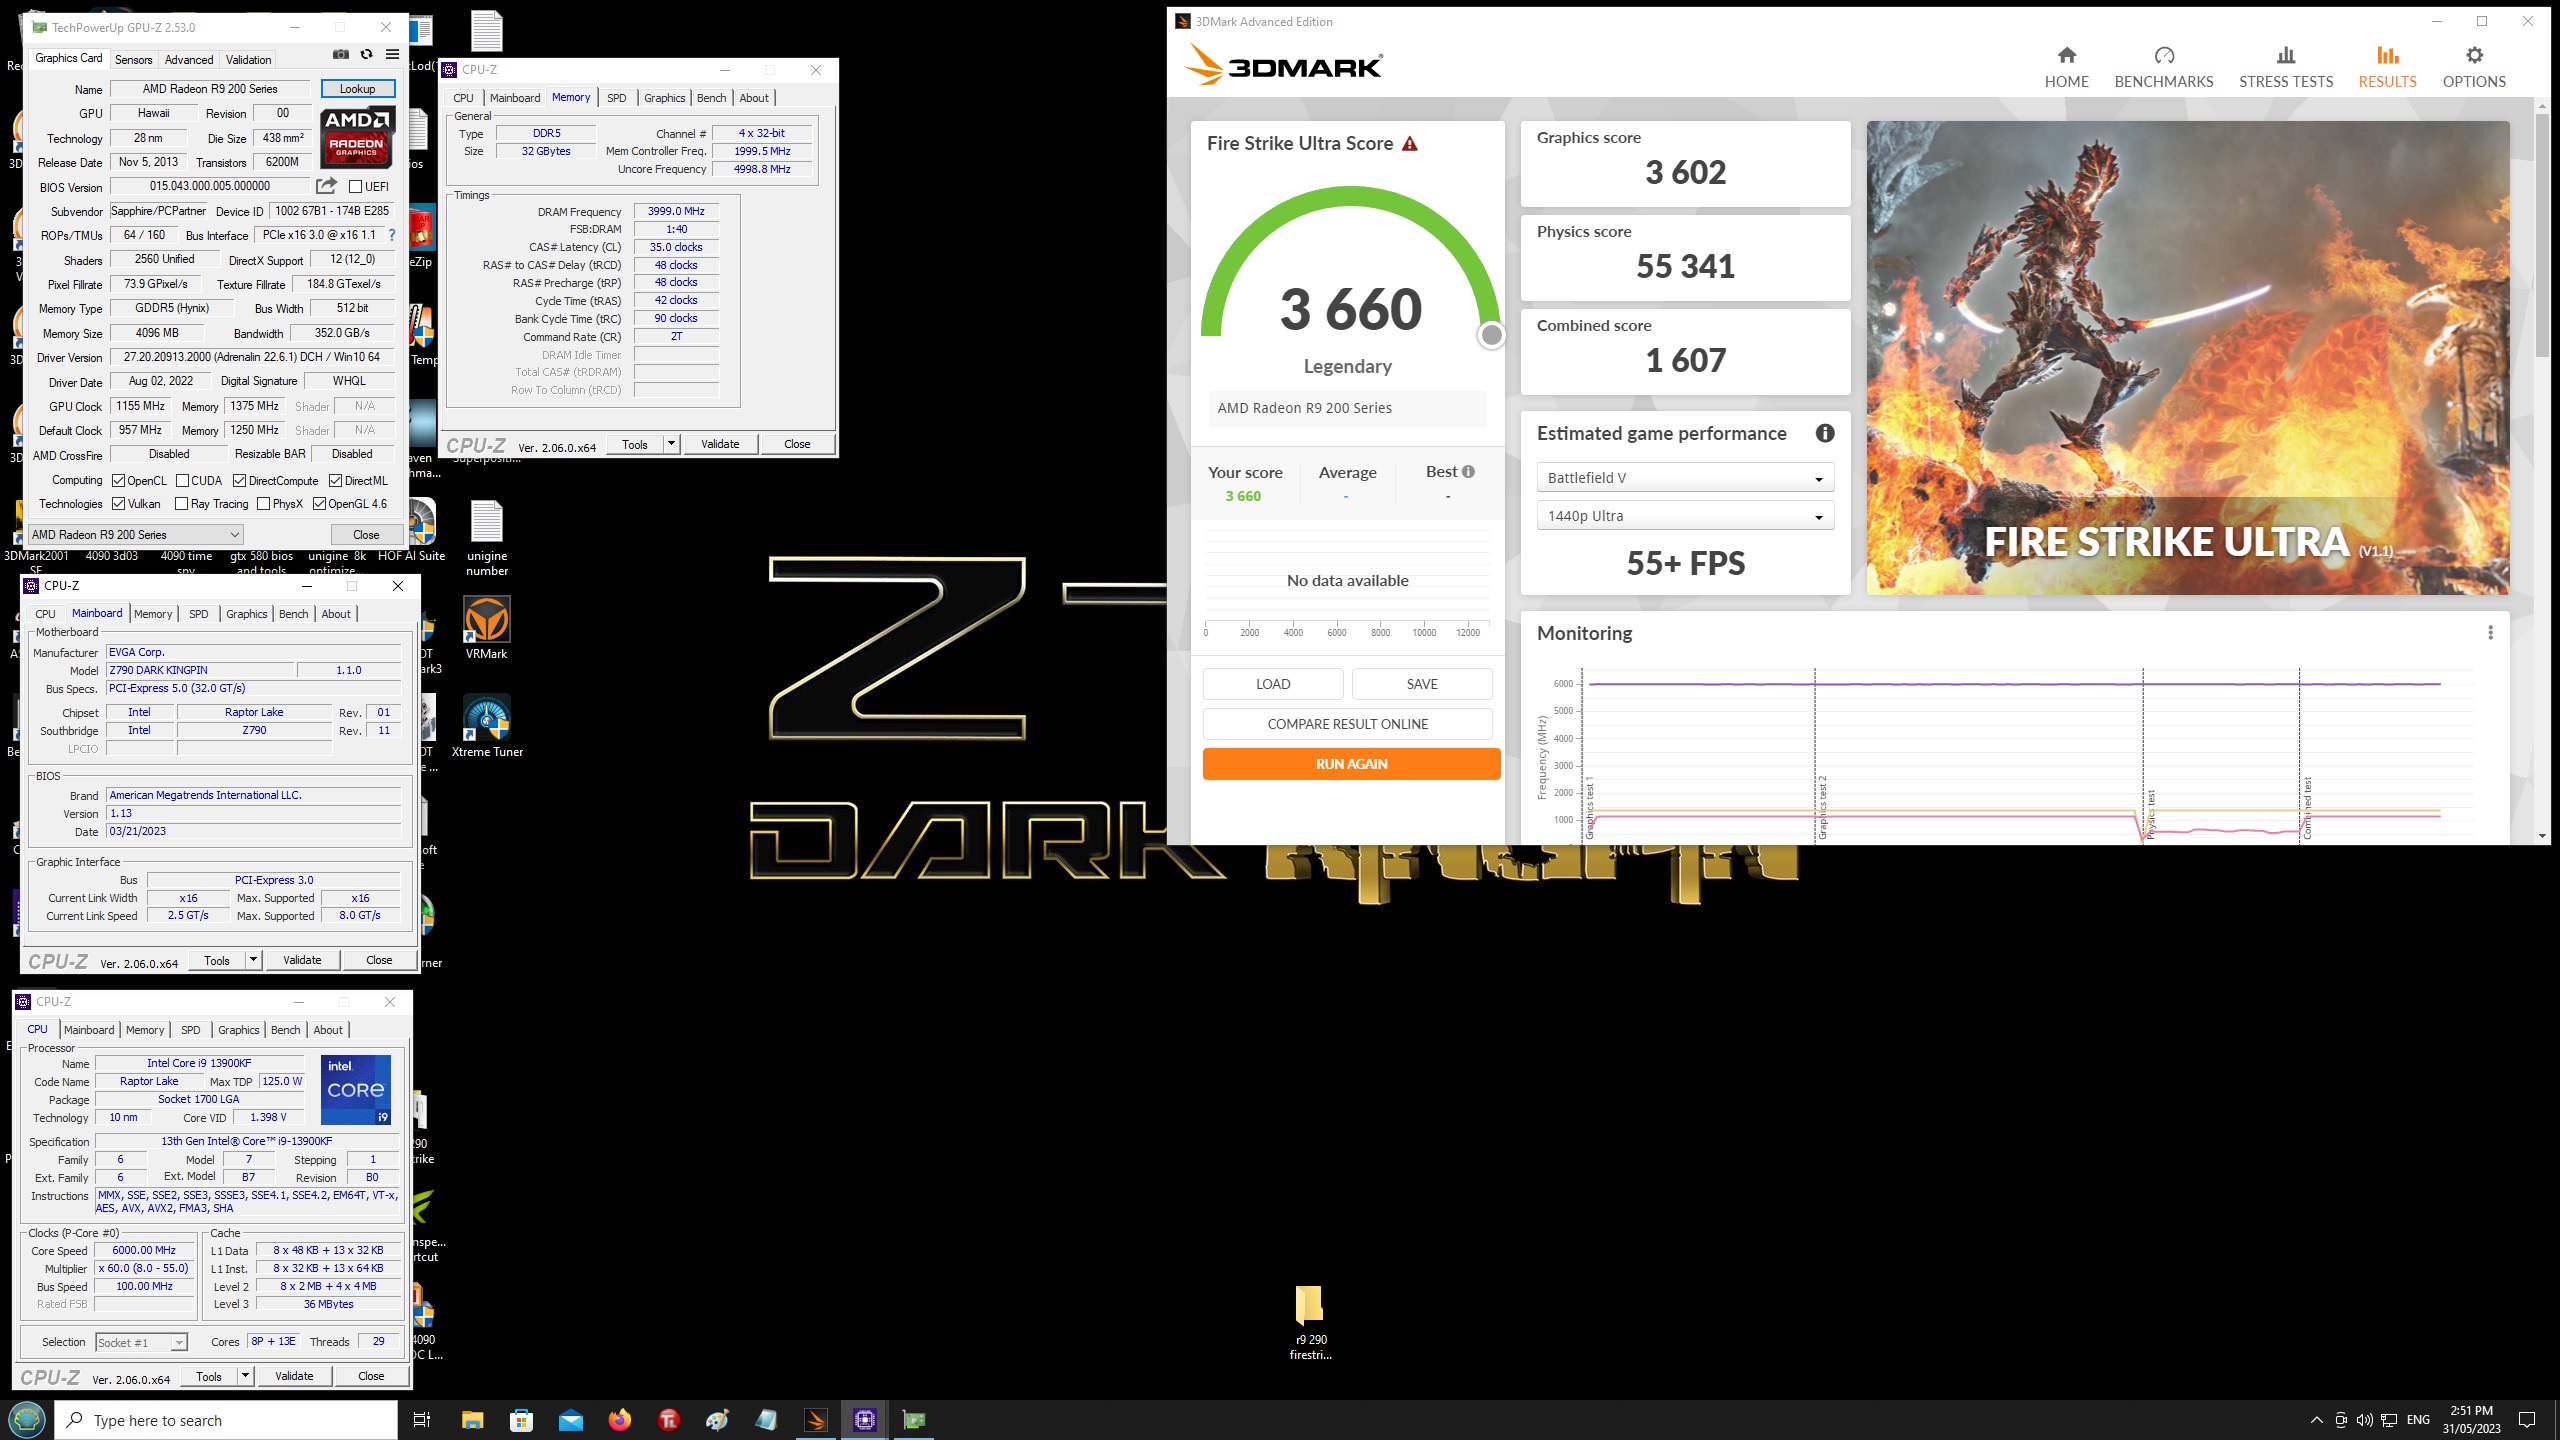Open Mail app from taskbar
Image resolution: width=2560 pixels, height=1440 pixels.
570,1420
